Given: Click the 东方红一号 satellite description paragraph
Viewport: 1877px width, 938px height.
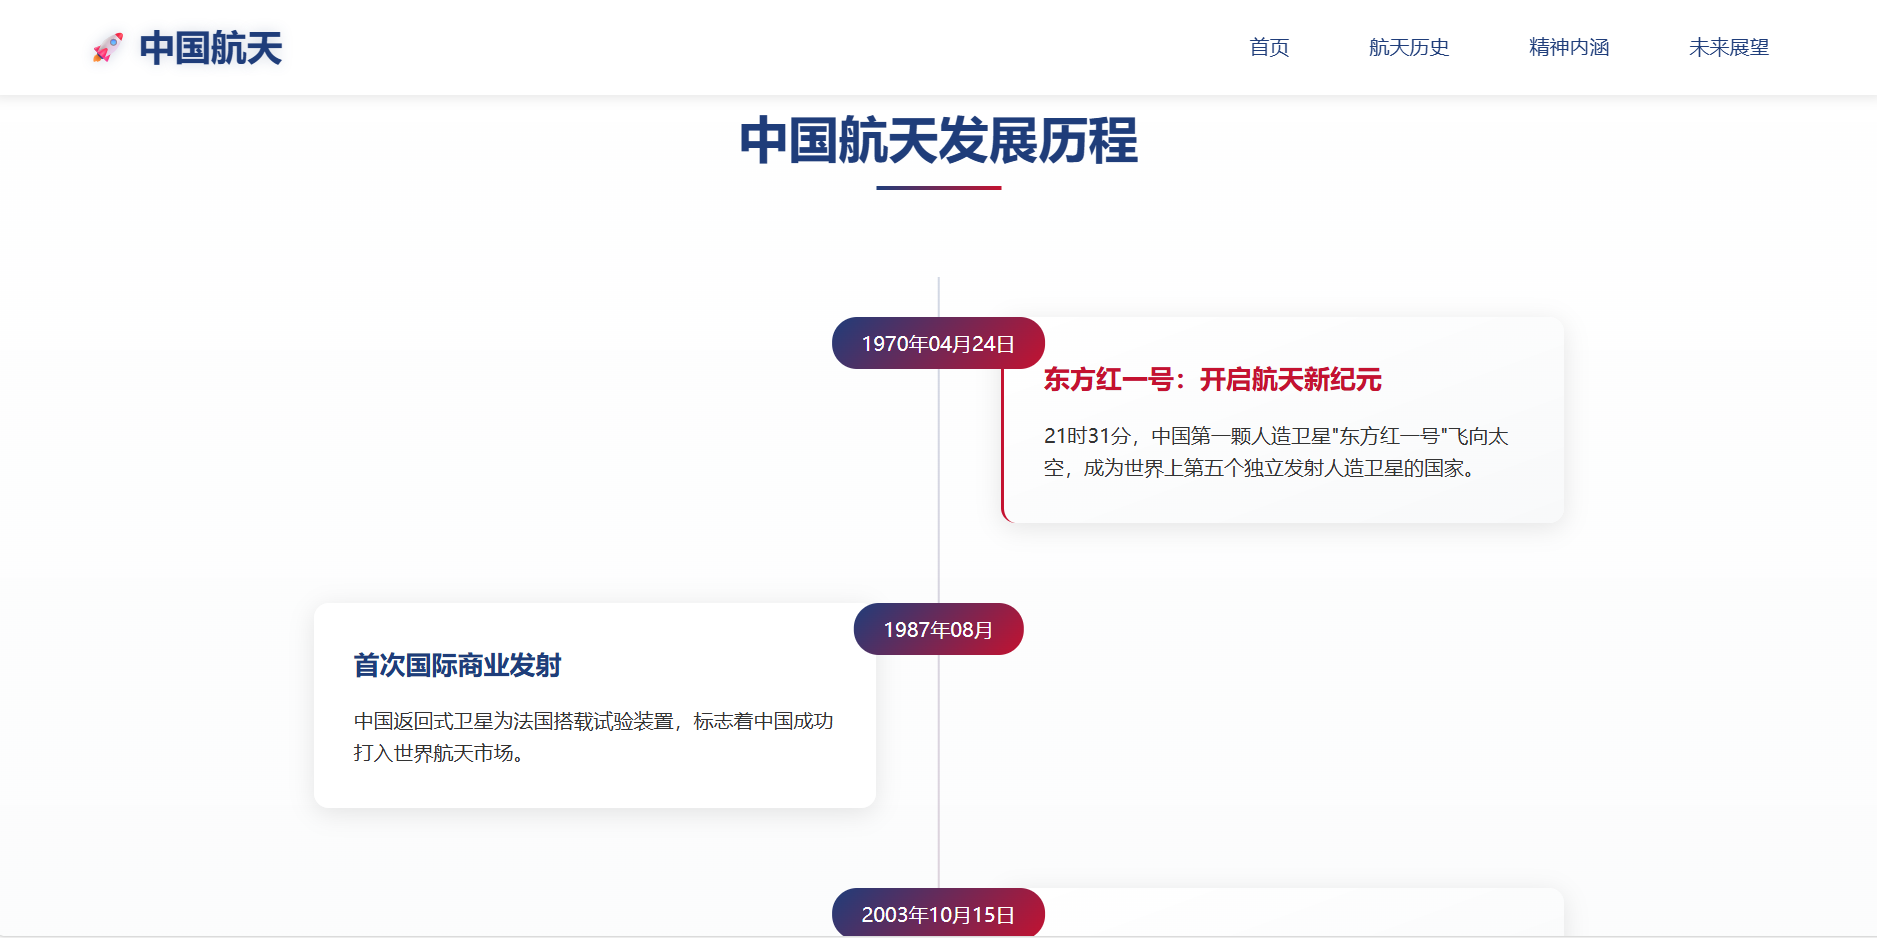Looking at the screenshot, I should point(1275,452).
